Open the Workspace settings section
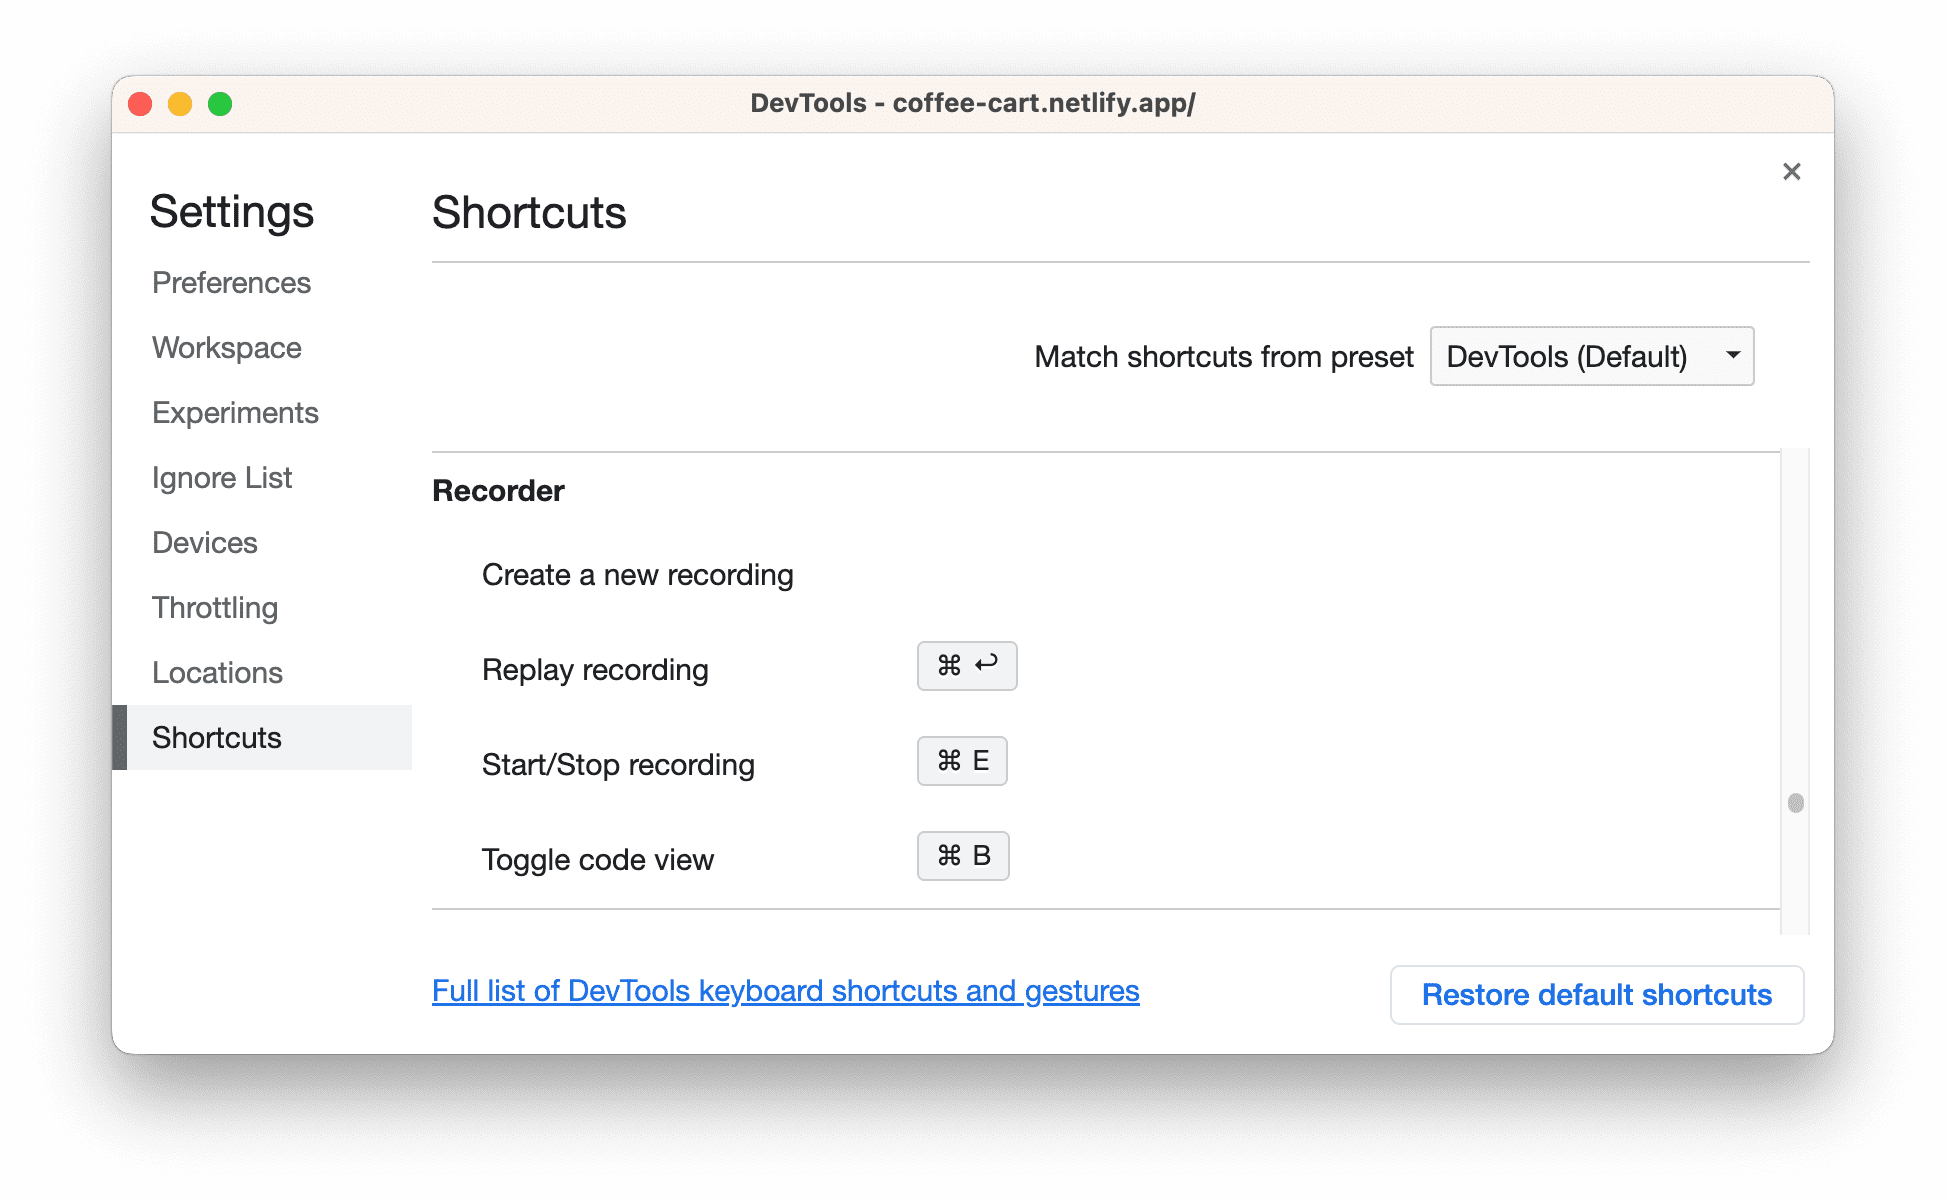This screenshot has width=1946, height=1202. (225, 346)
